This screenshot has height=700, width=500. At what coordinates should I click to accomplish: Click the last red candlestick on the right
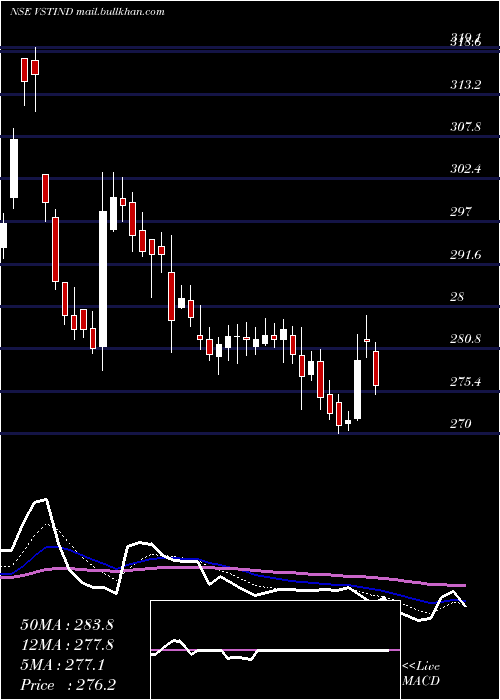pos(376,368)
